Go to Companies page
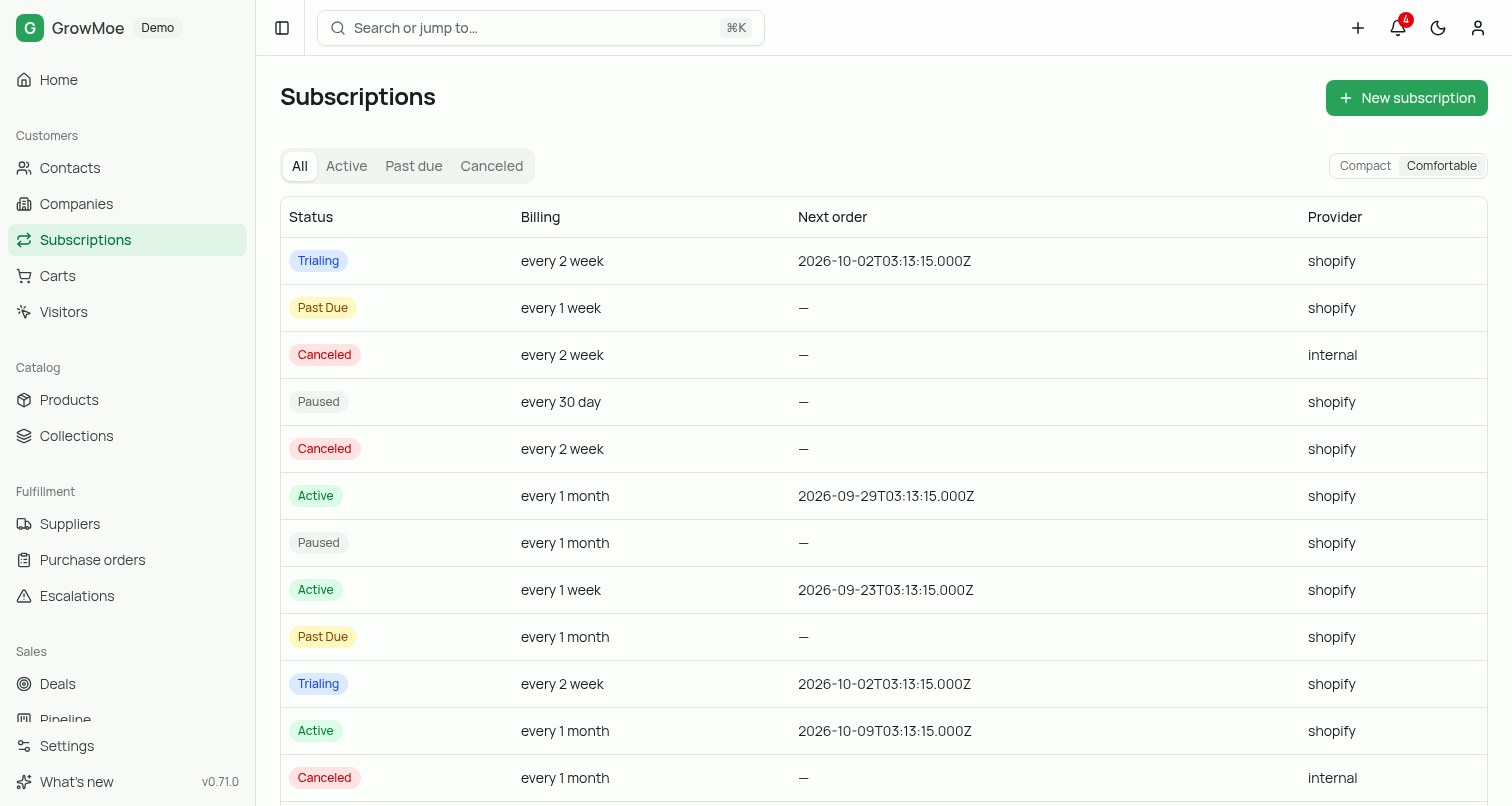1512x806 pixels. (127, 204)
